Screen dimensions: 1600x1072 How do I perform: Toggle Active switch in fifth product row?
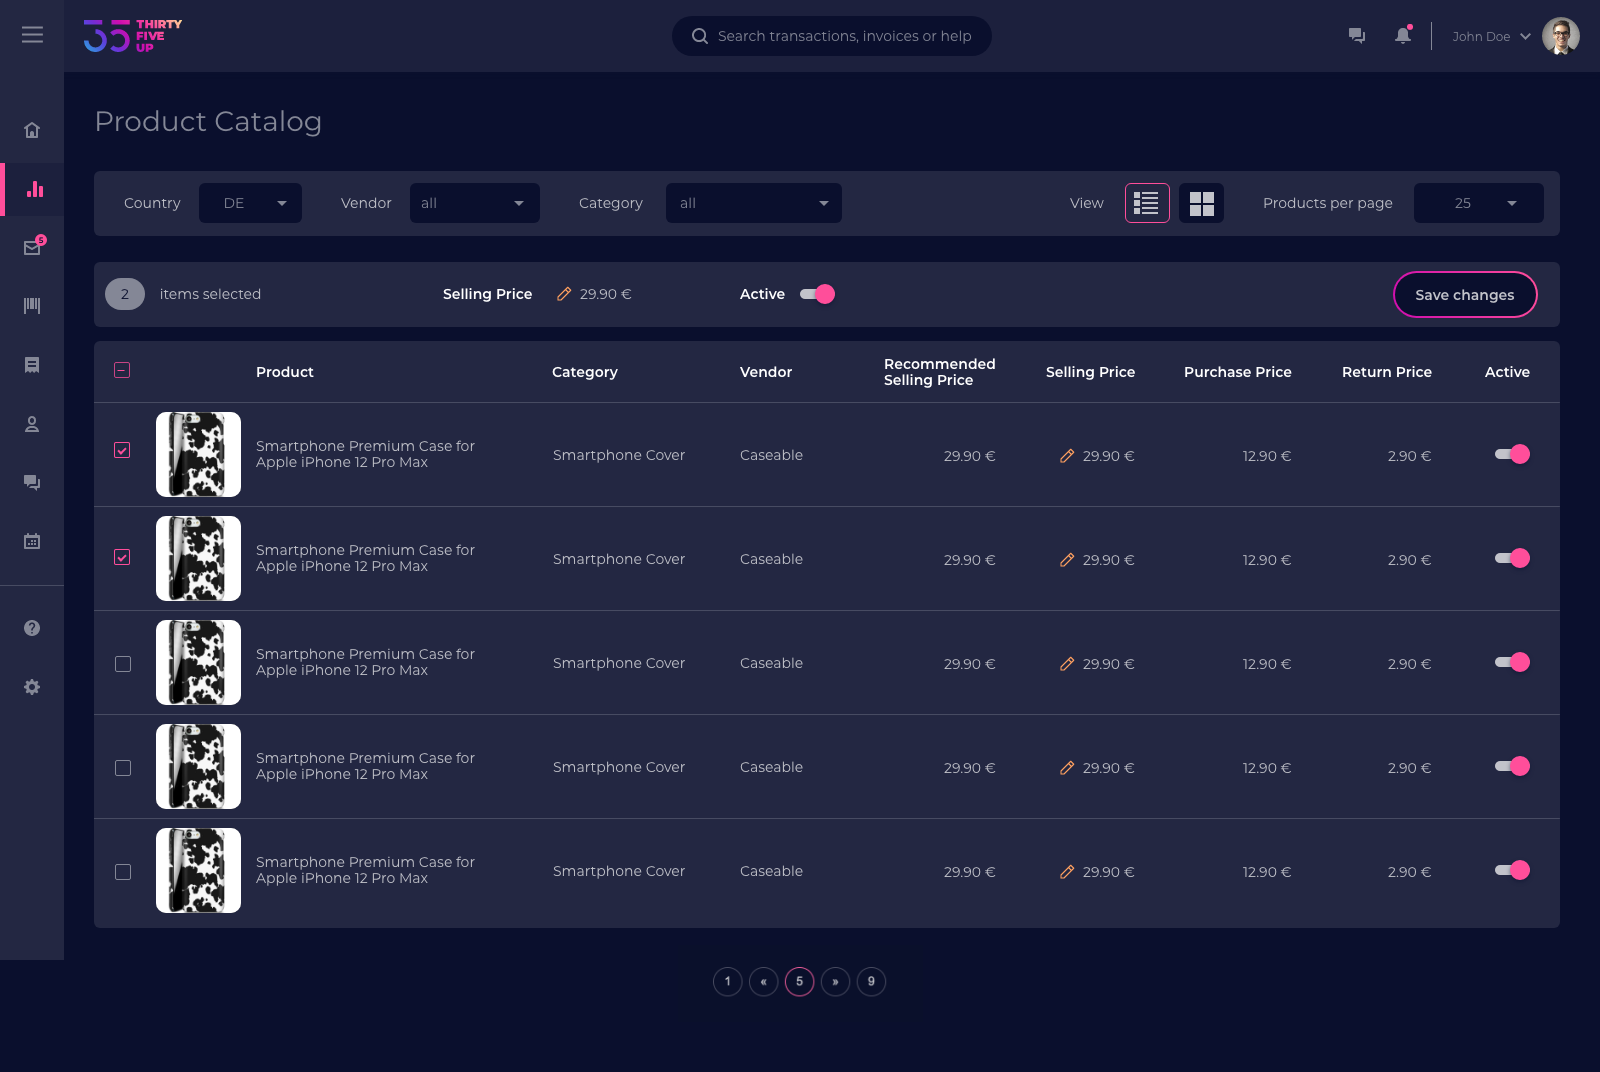pyautogui.click(x=1512, y=870)
